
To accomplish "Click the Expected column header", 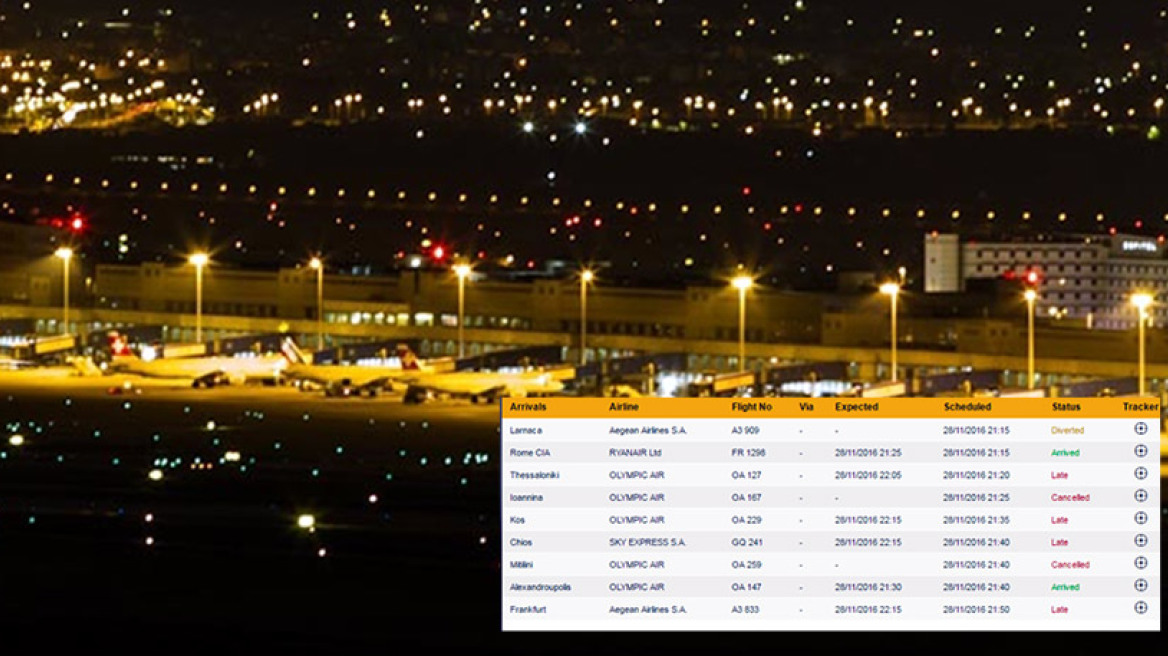I will click(x=856, y=407).
